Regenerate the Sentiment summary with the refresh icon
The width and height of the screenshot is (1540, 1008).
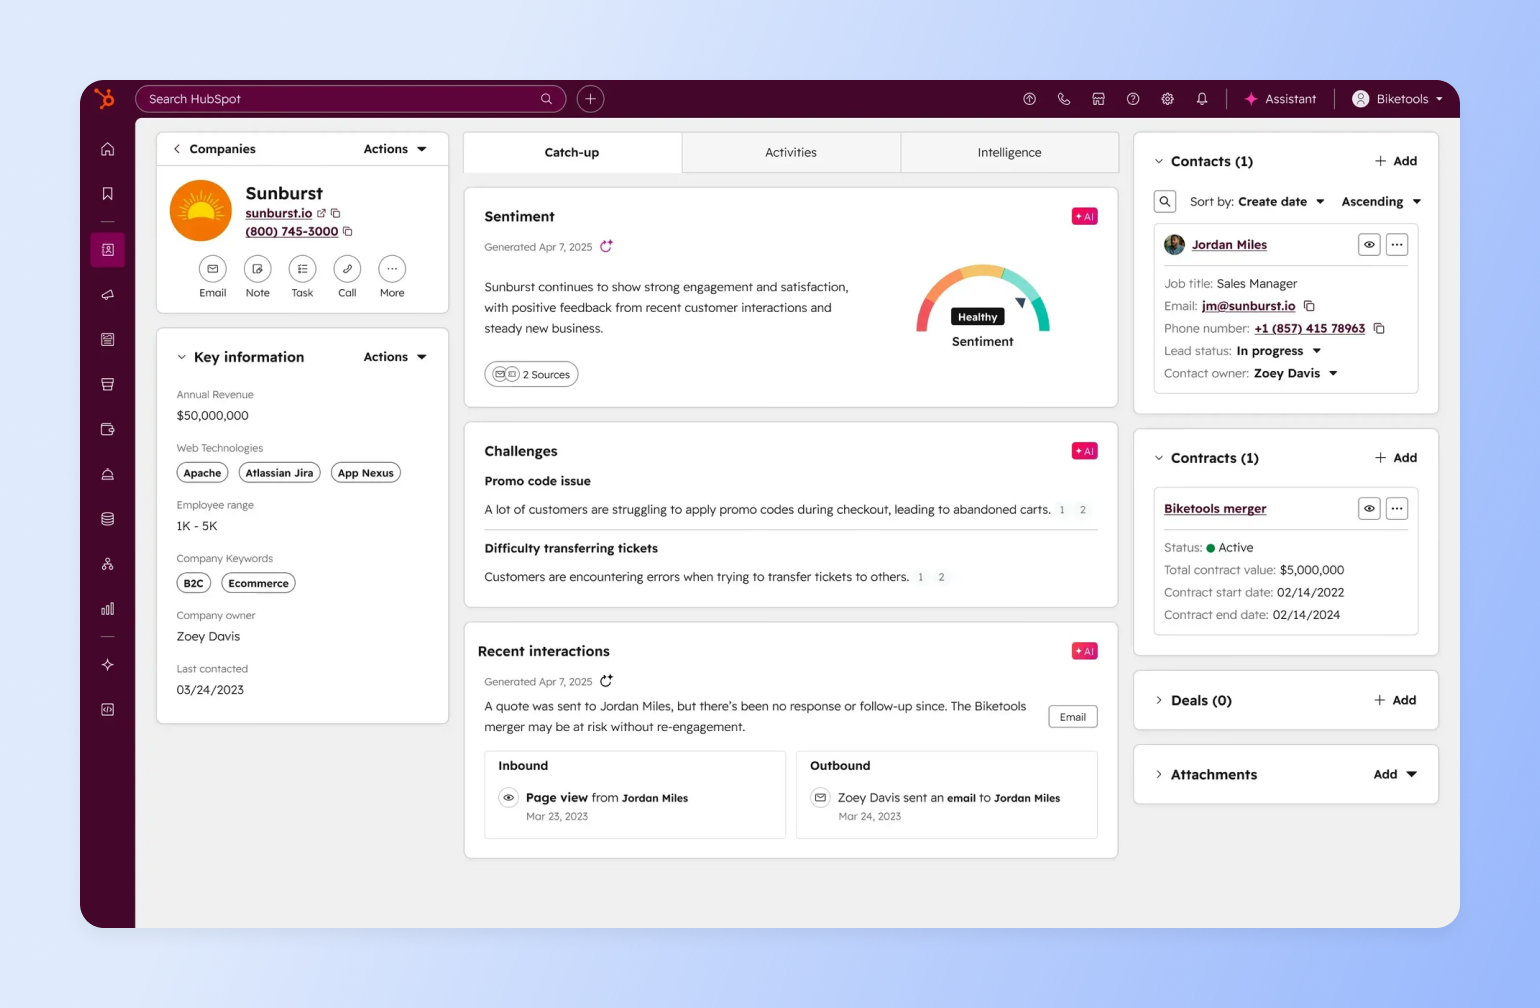pos(606,246)
